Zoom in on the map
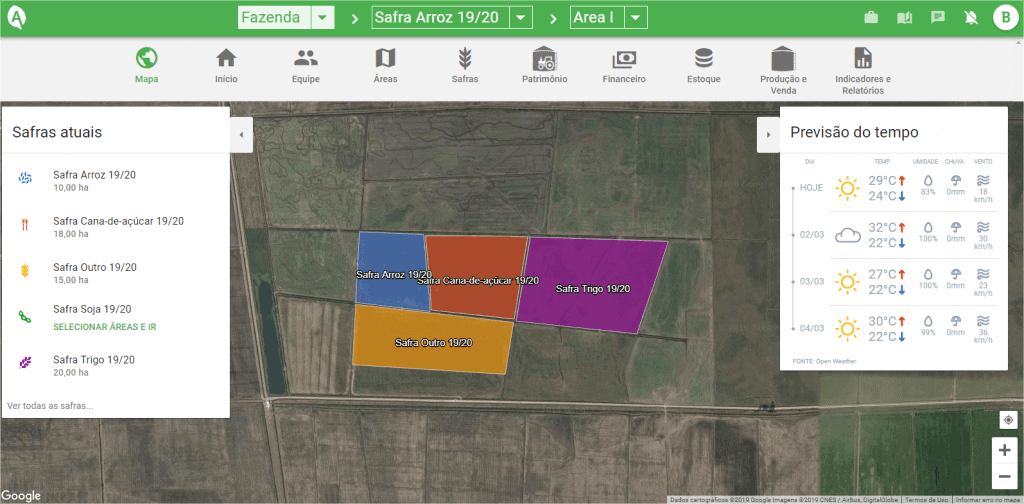 point(1006,450)
